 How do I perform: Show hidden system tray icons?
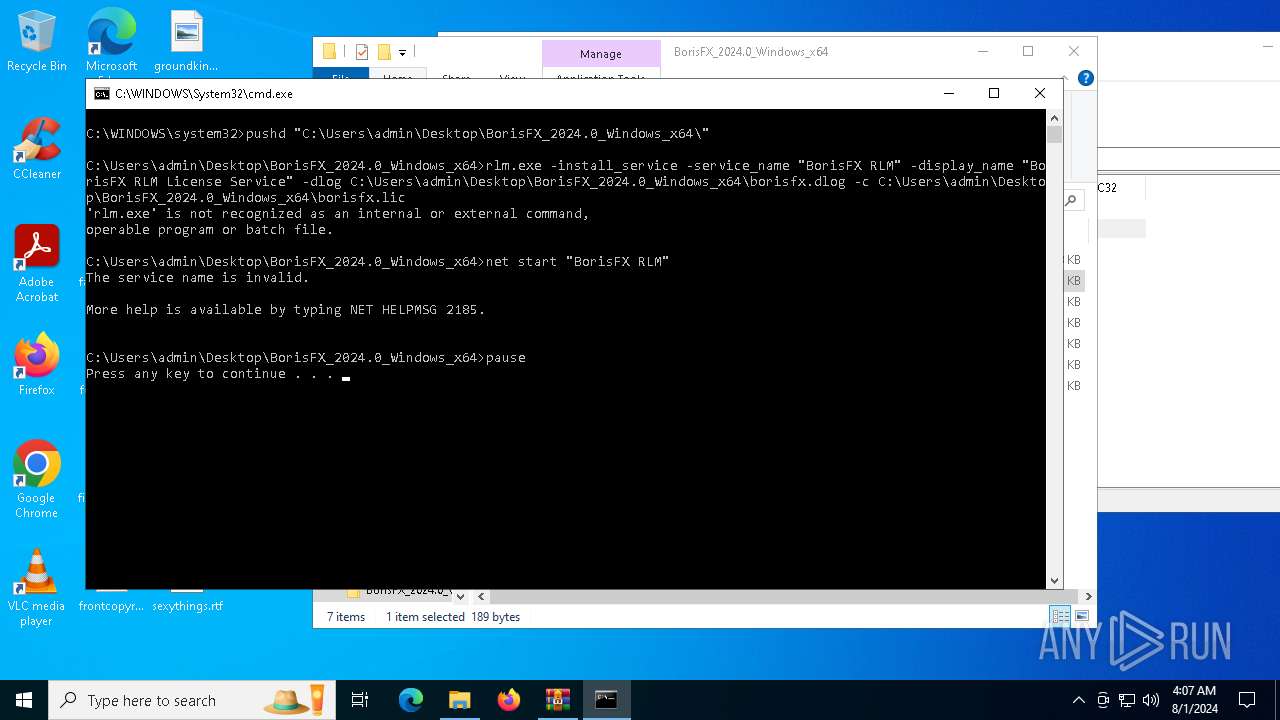pos(1078,700)
